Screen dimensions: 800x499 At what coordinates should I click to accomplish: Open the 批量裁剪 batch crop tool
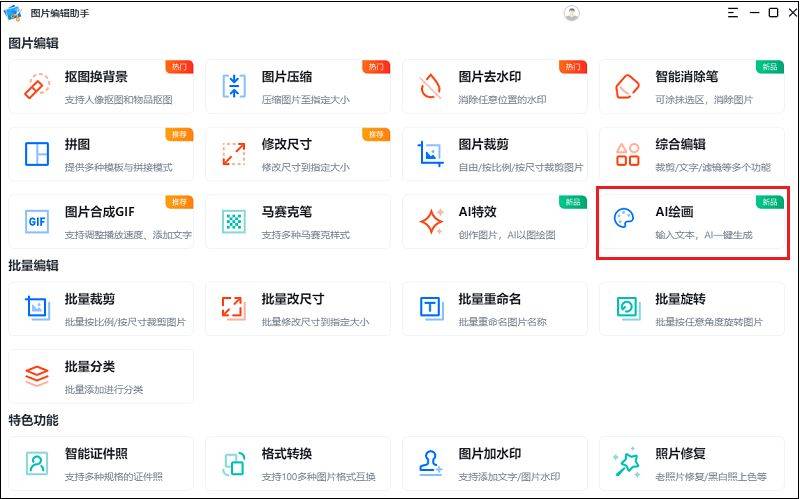click(x=100, y=308)
